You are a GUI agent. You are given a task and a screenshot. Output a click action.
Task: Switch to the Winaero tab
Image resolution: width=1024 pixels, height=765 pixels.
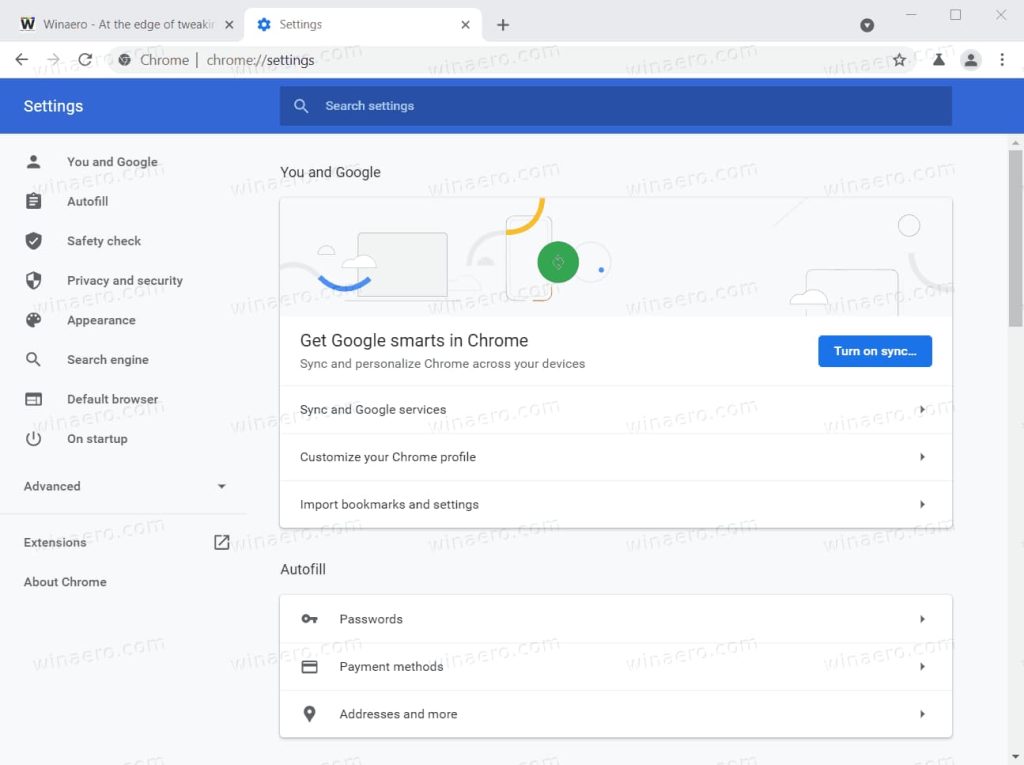point(124,25)
